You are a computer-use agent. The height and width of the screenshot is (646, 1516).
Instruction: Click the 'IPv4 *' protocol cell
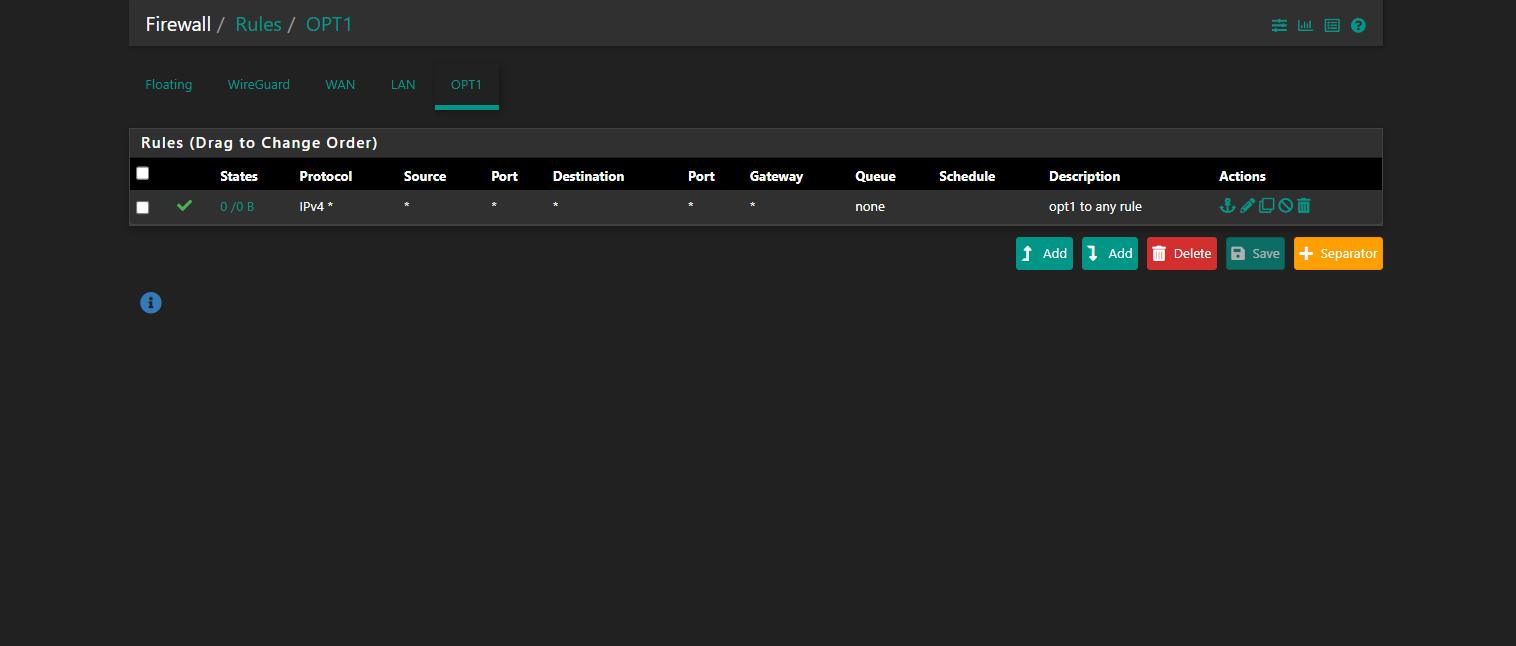coord(316,207)
